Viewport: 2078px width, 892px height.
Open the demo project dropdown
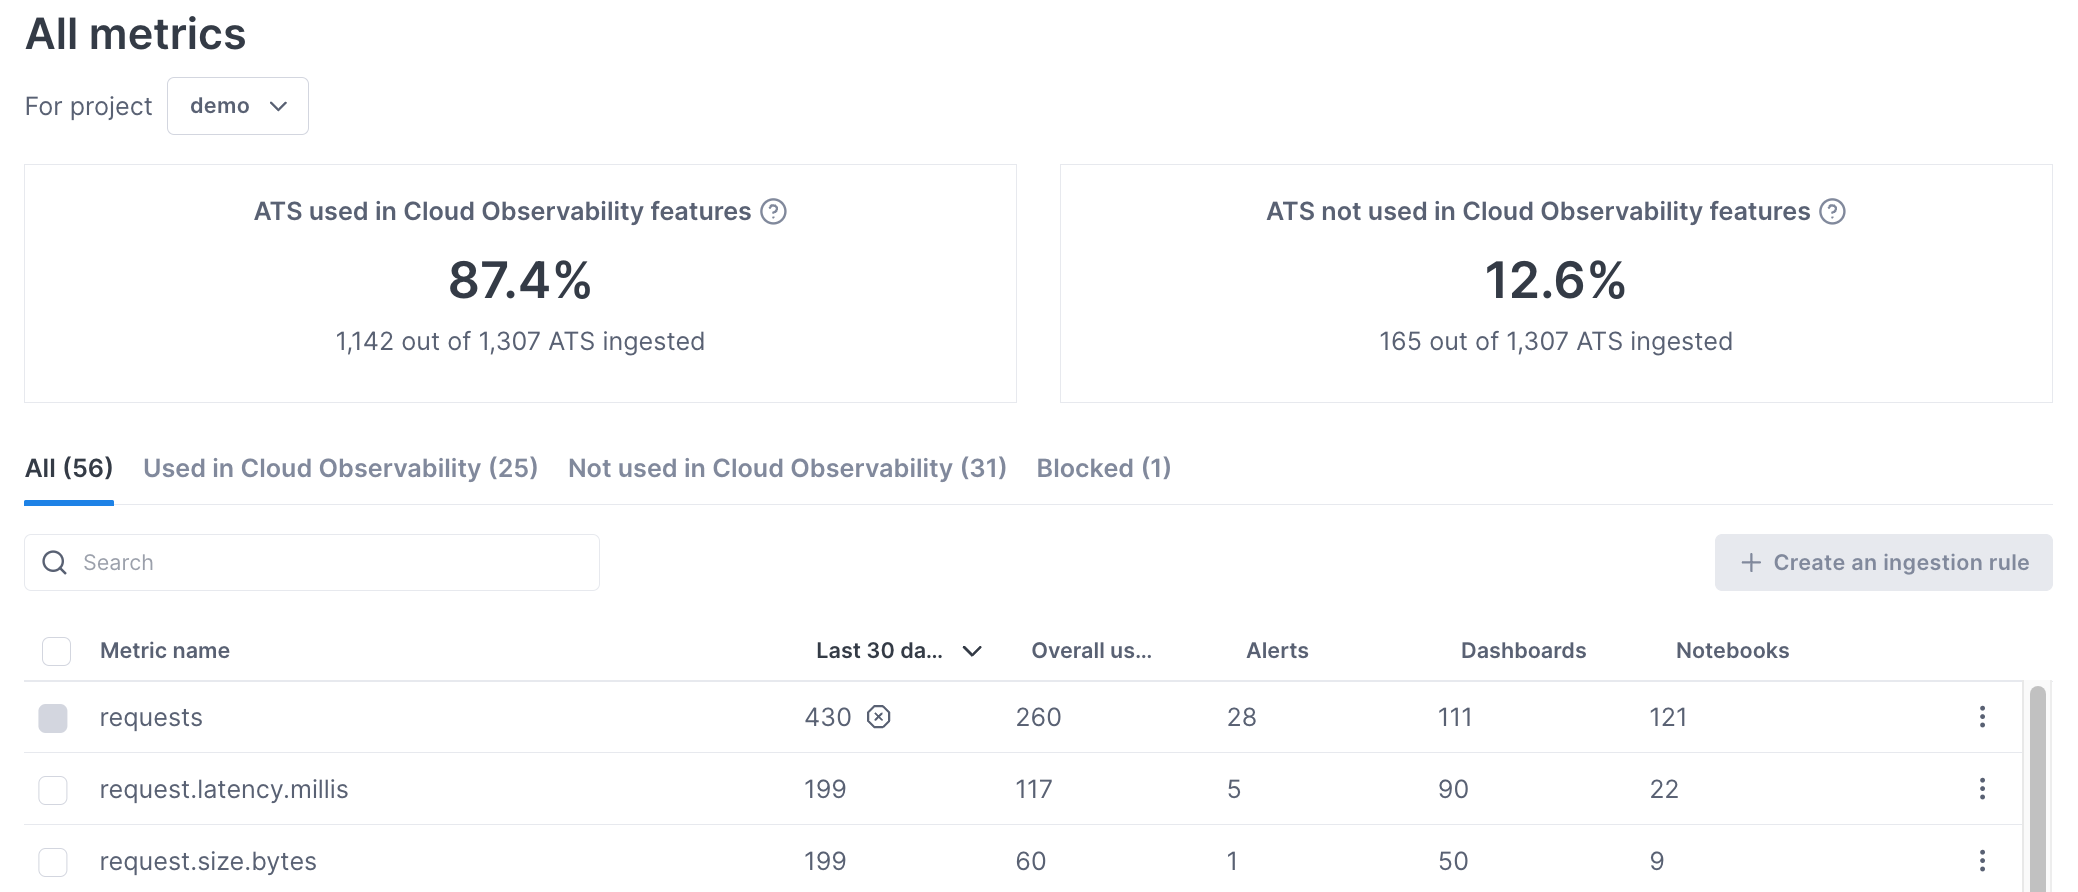coord(237,105)
